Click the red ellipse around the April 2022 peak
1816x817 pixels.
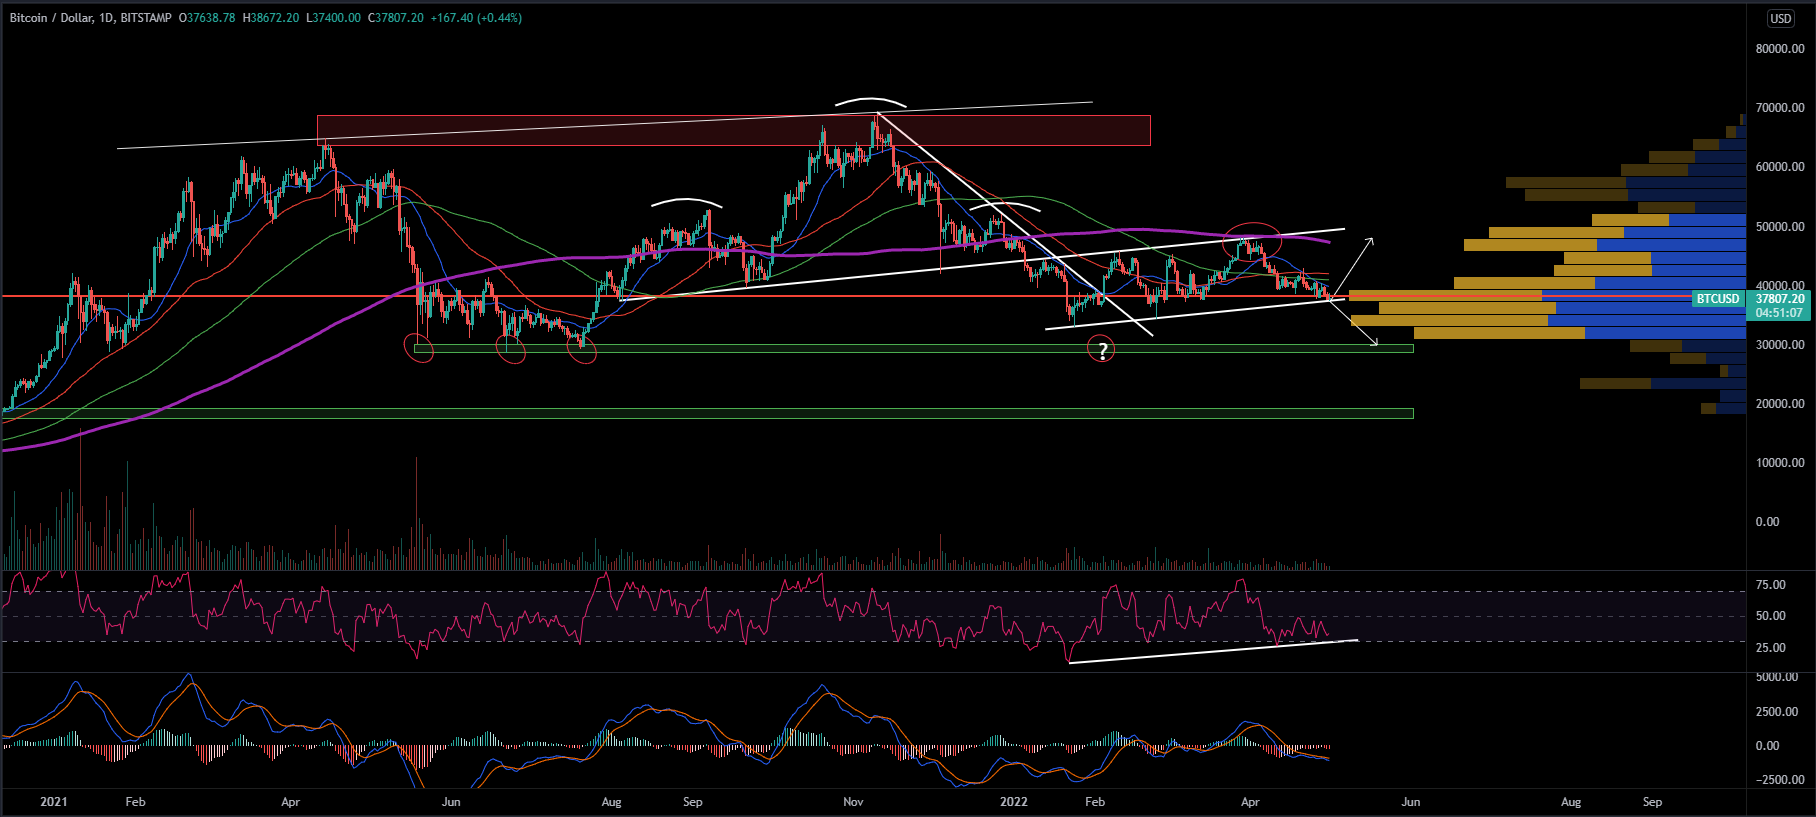tap(1252, 225)
